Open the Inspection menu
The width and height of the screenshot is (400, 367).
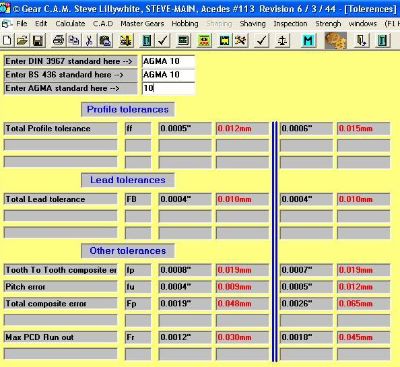290,24
